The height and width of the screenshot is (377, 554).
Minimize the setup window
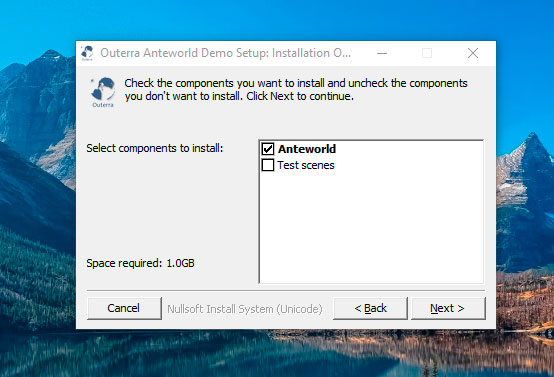tap(382, 53)
